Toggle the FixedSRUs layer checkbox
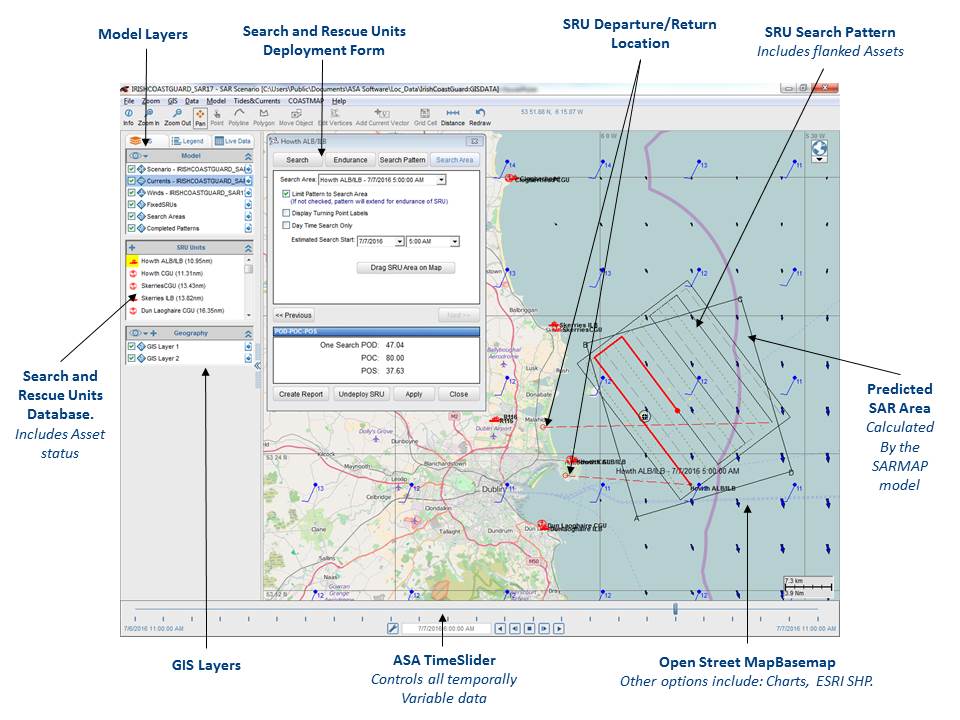 pos(132,204)
